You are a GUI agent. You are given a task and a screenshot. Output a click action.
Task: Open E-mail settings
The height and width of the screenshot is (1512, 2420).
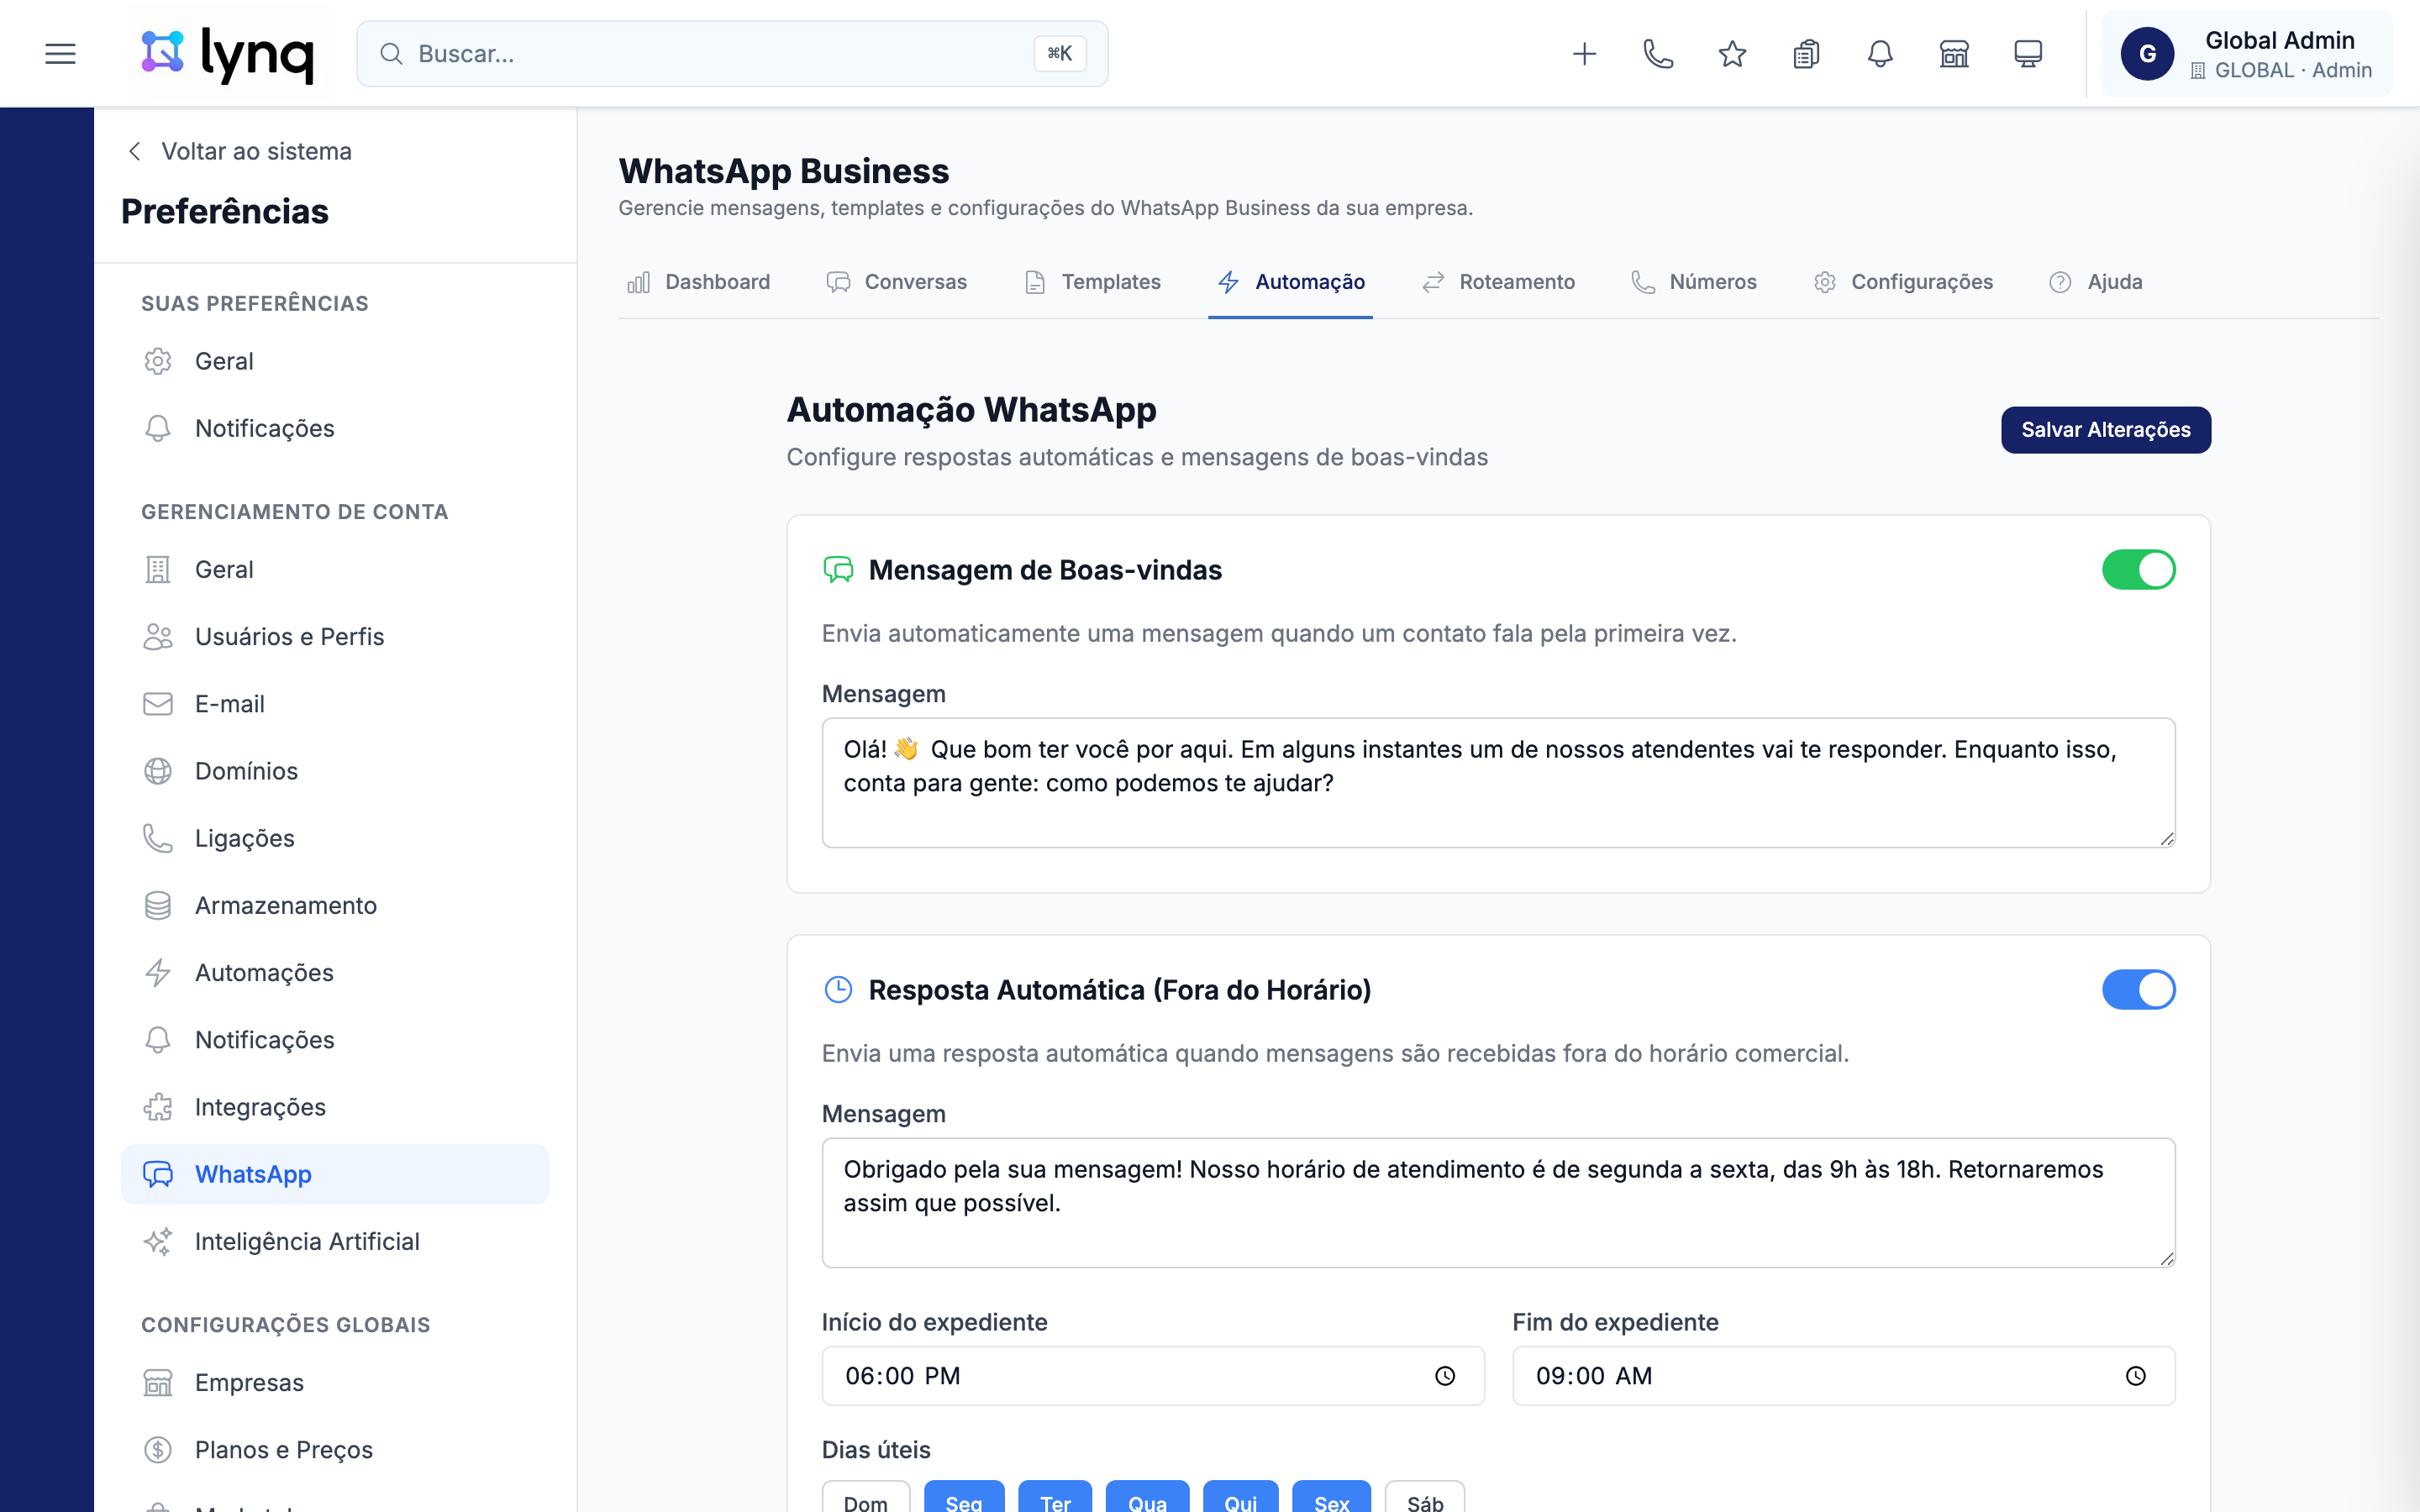click(335, 704)
